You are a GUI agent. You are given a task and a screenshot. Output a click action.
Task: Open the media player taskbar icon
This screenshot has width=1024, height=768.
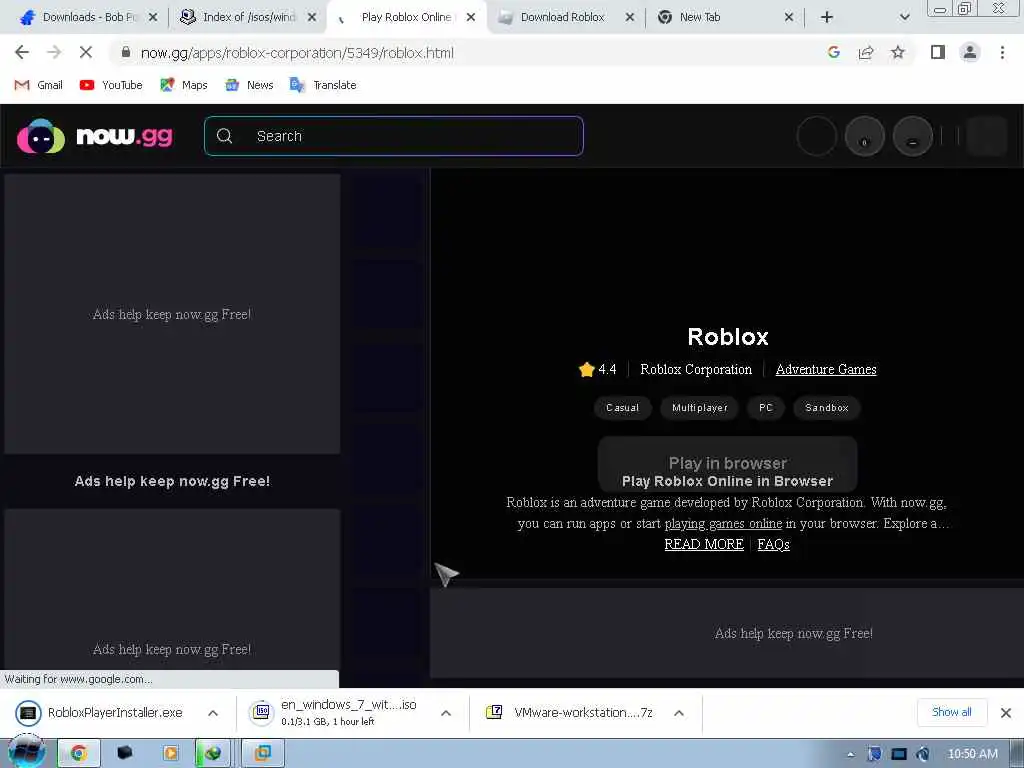pyautogui.click(x=170, y=753)
